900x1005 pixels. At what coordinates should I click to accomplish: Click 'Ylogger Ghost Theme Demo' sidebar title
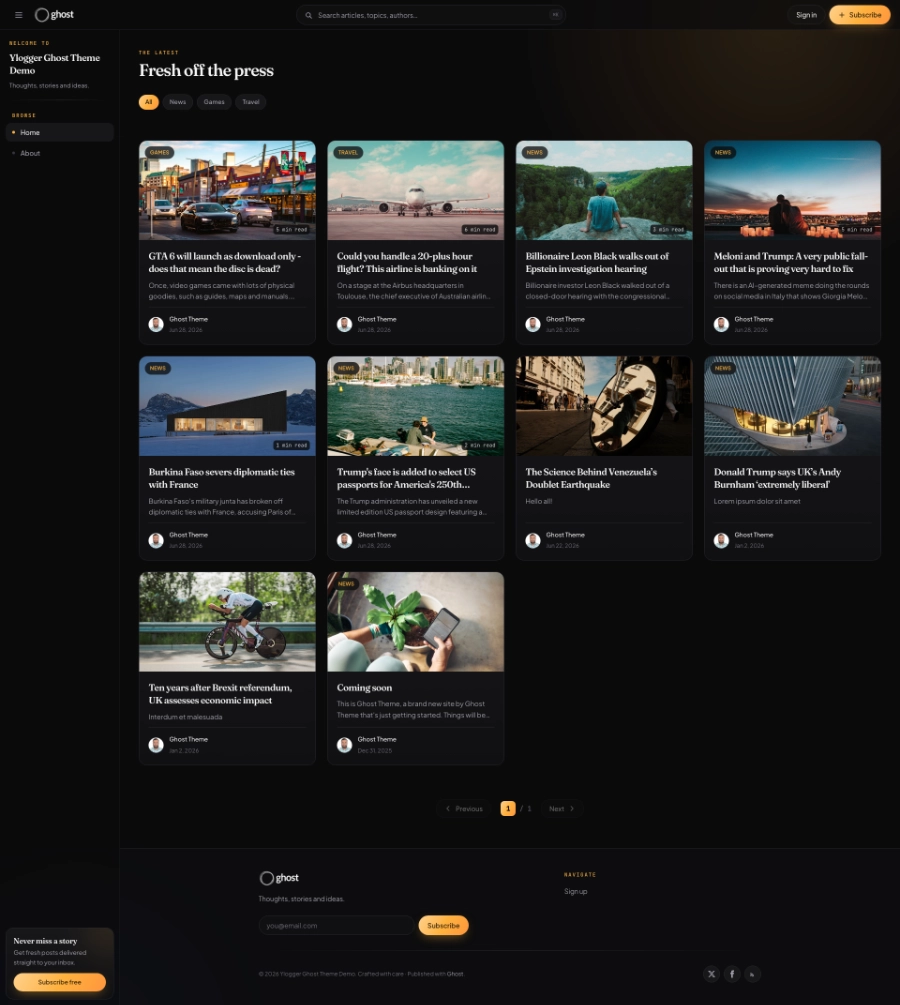[x=54, y=64]
